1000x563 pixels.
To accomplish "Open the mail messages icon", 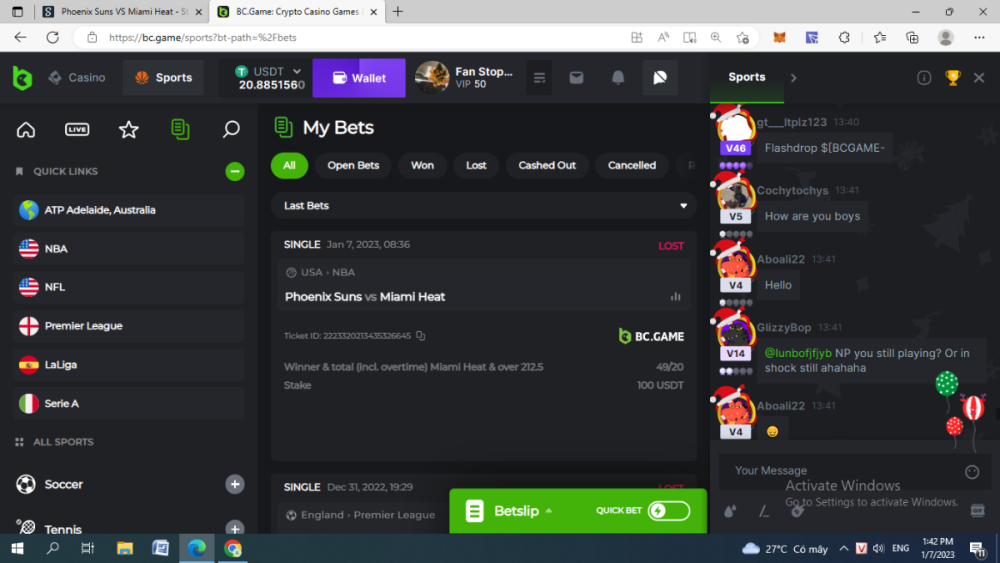I will point(576,78).
